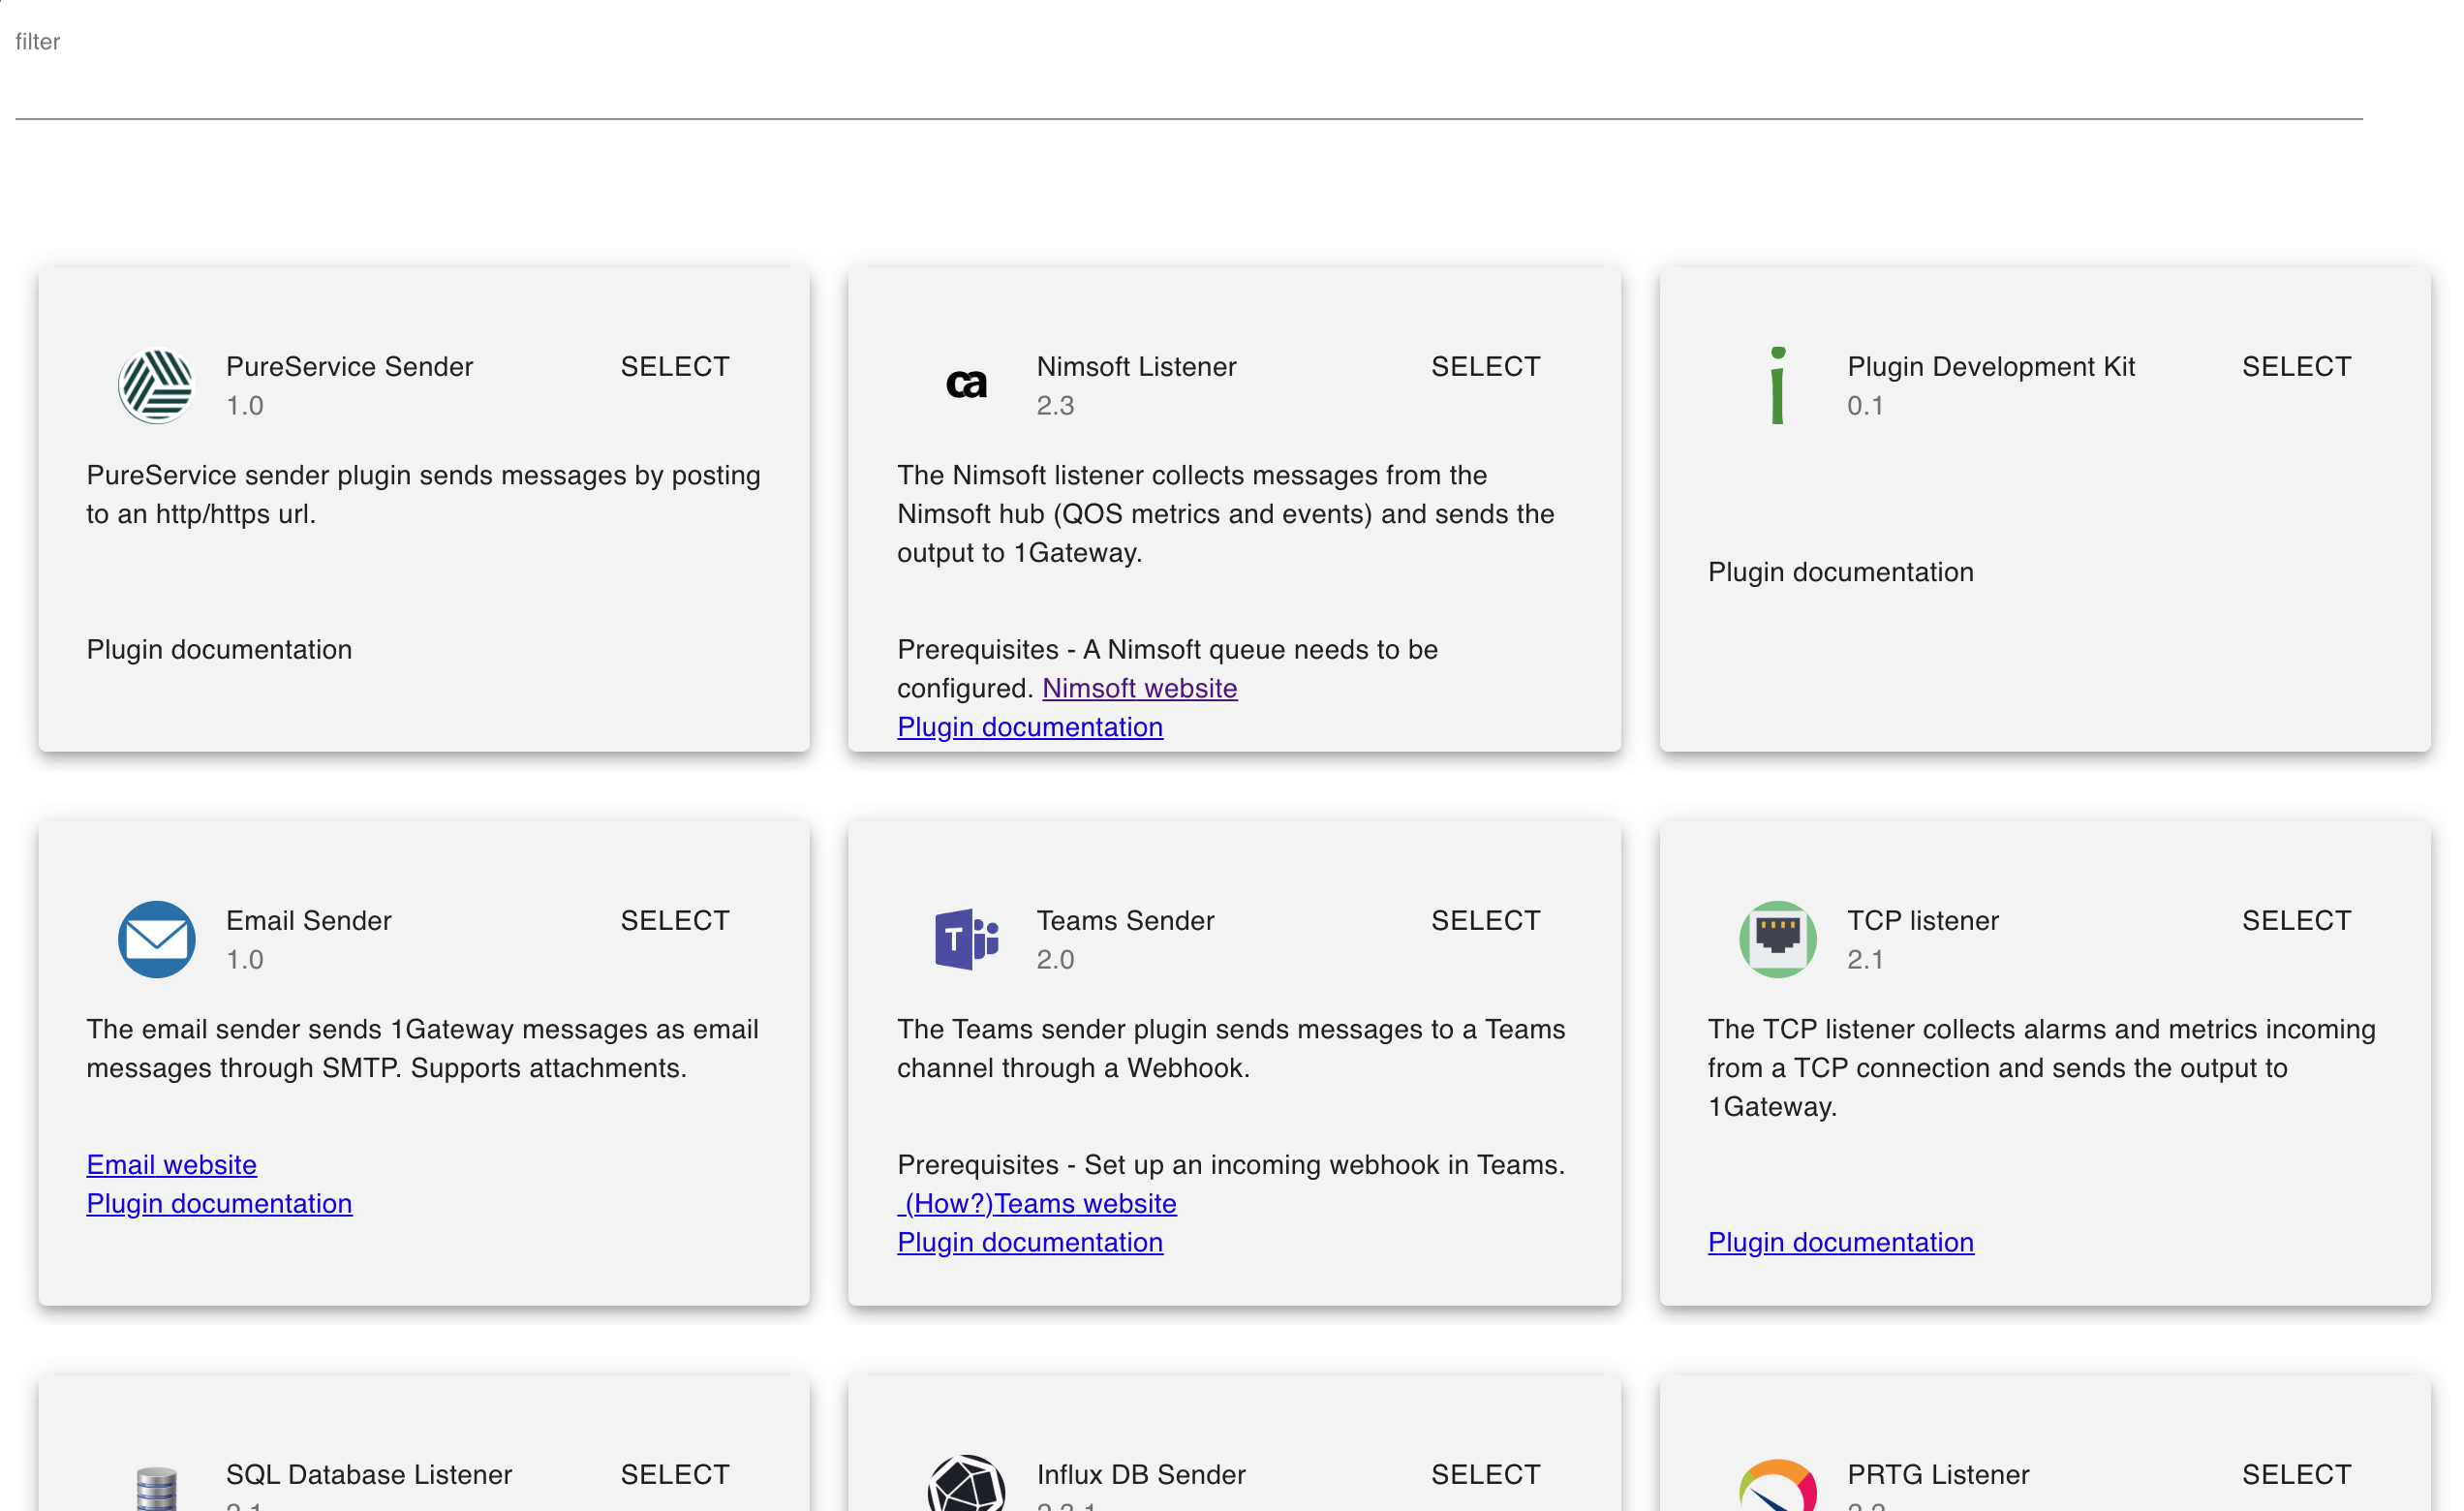Click the Teams Sender logo icon
The width and height of the screenshot is (2464, 1511).
click(x=966, y=939)
